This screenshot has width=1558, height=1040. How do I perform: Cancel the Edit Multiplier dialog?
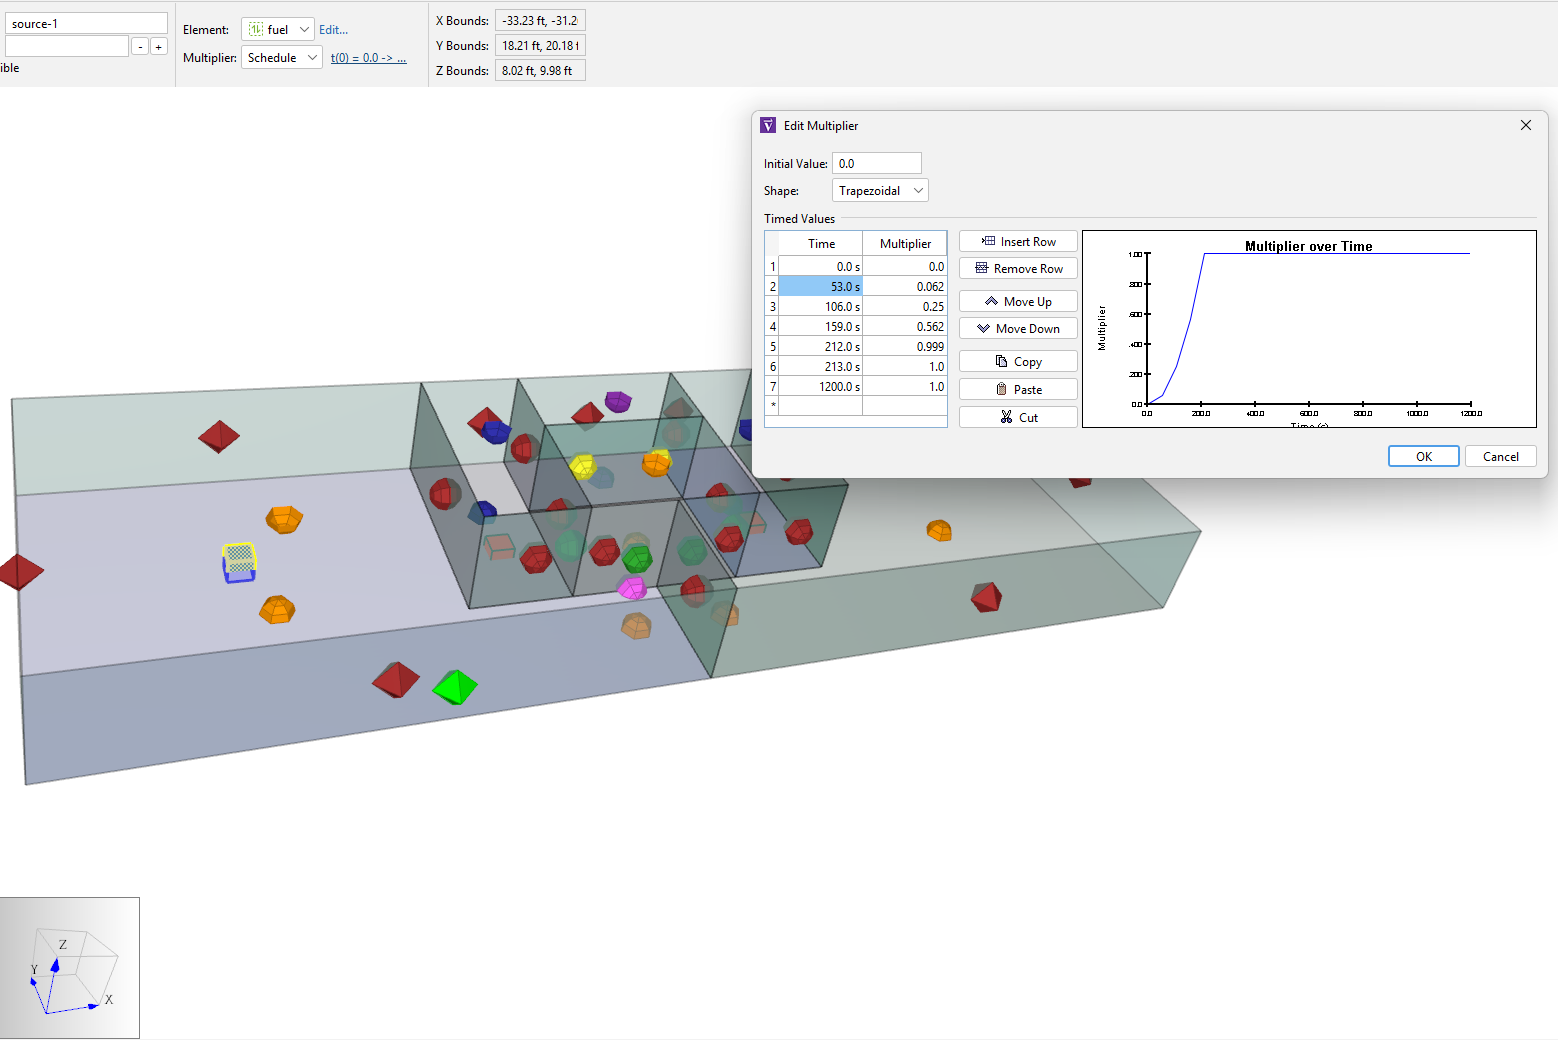point(1500,457)
